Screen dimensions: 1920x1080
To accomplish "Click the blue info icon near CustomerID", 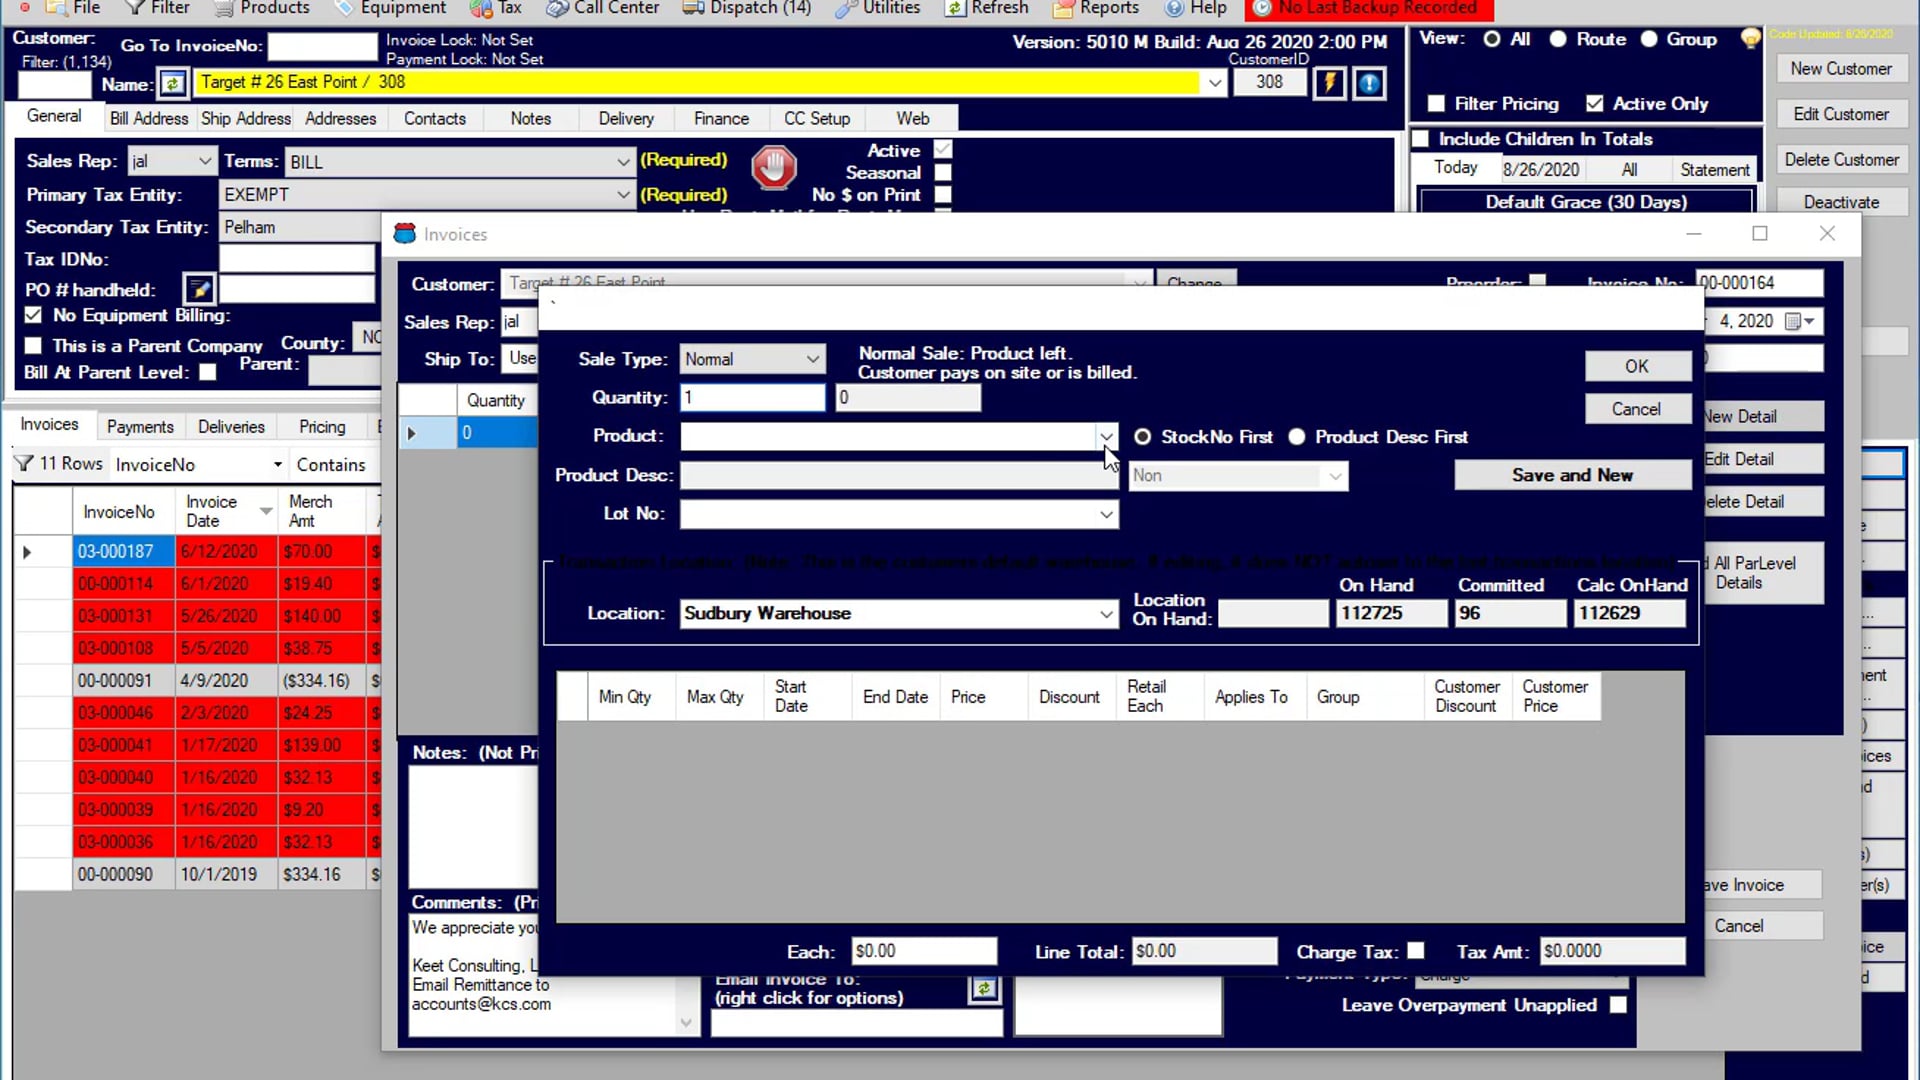I will tap(1369, 83).
